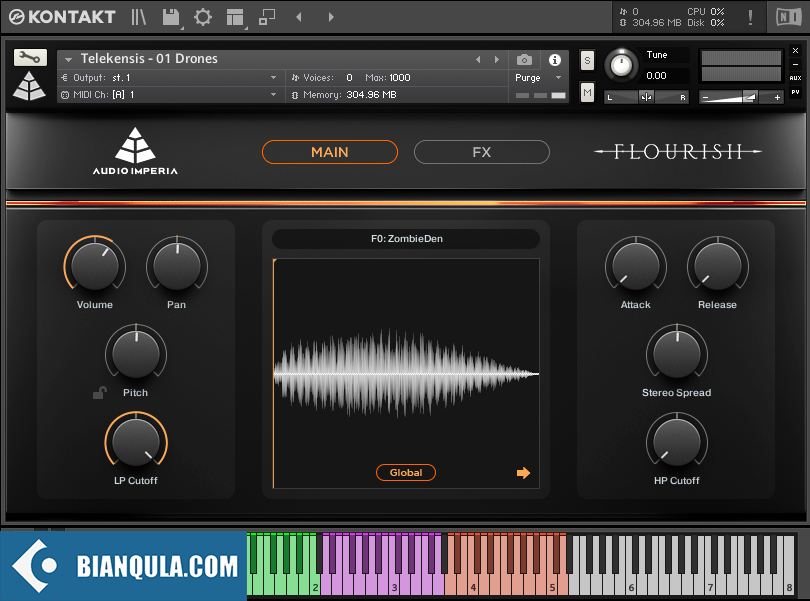Open instrument edit wrench icon
Viewport: 810px width, 601px height.
click(30, 57)
